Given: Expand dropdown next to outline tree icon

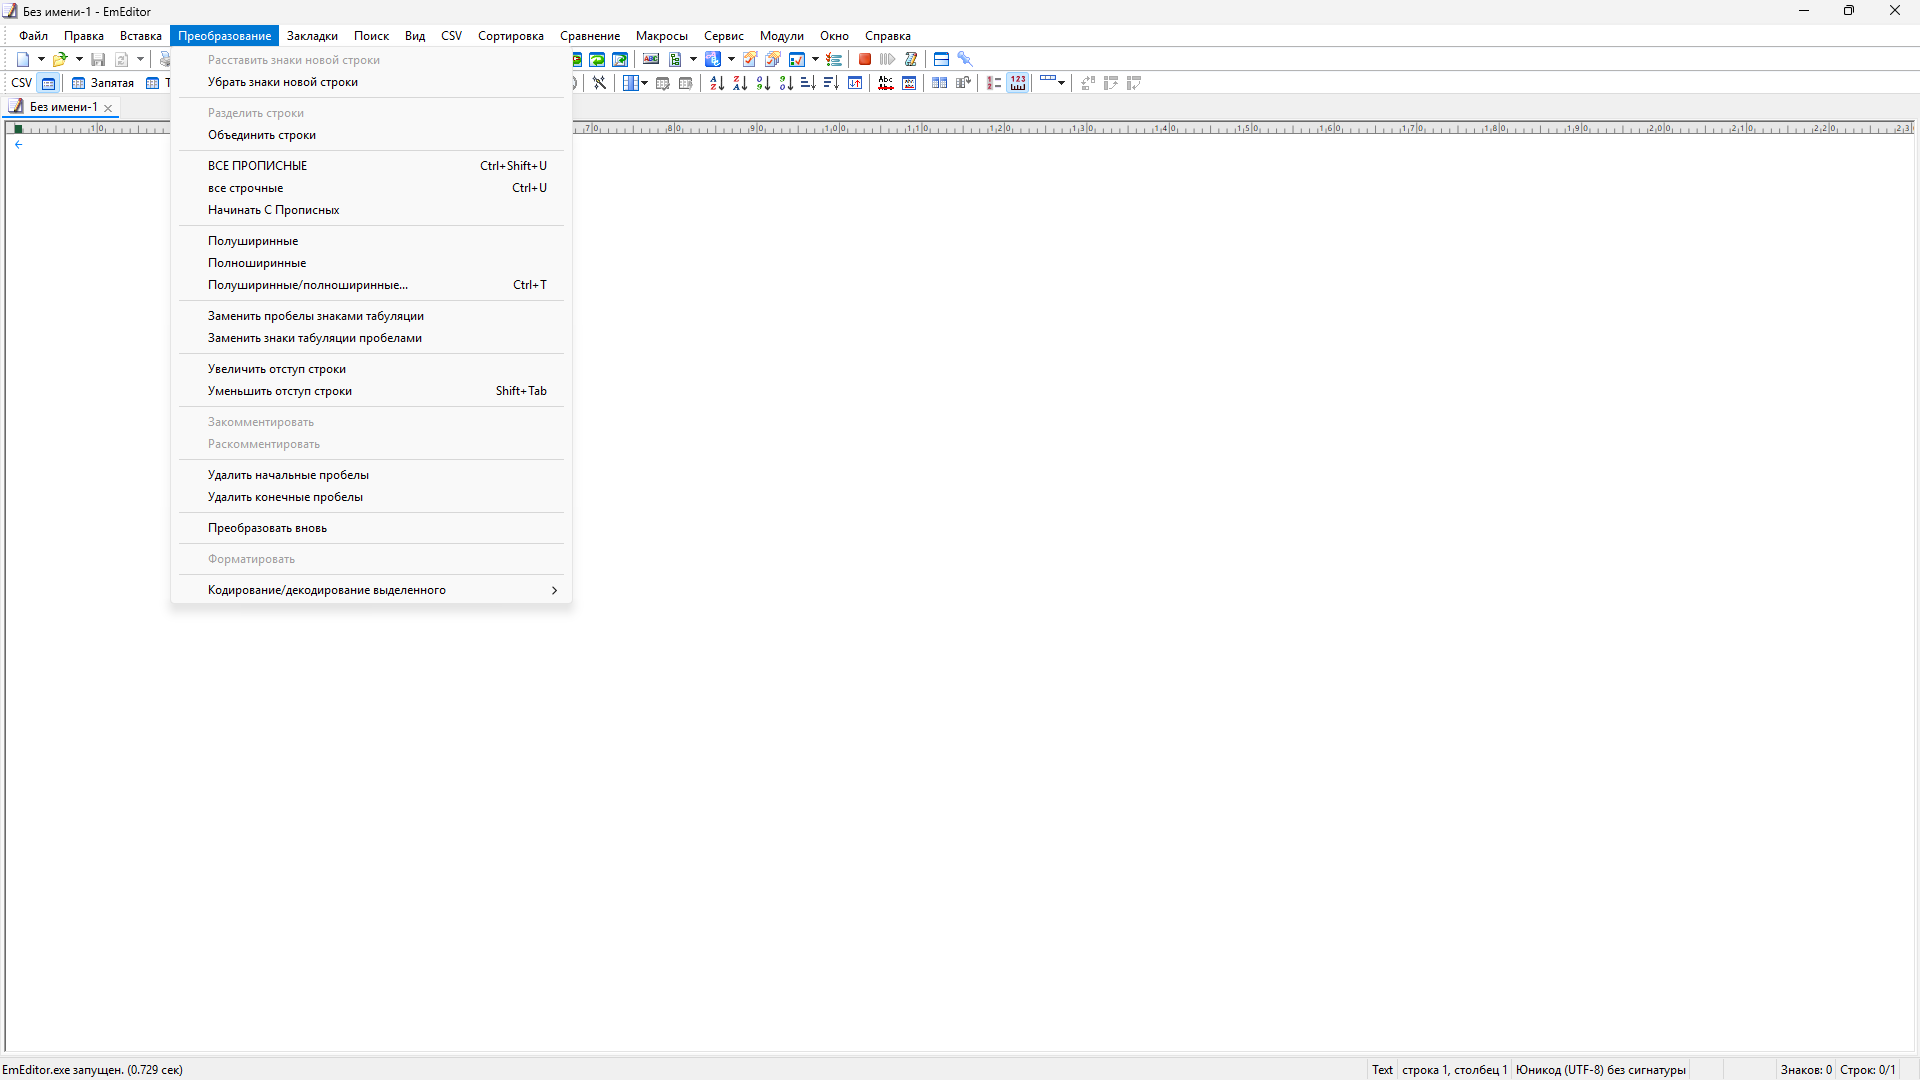Looking at the screenshot, I should click(693, 60).
